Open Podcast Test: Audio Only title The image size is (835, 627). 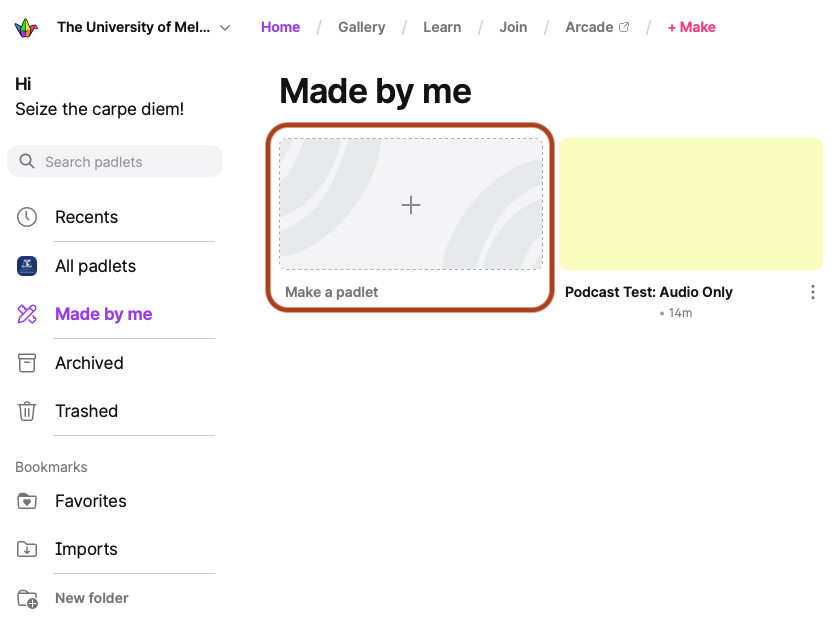pos(649,292)
